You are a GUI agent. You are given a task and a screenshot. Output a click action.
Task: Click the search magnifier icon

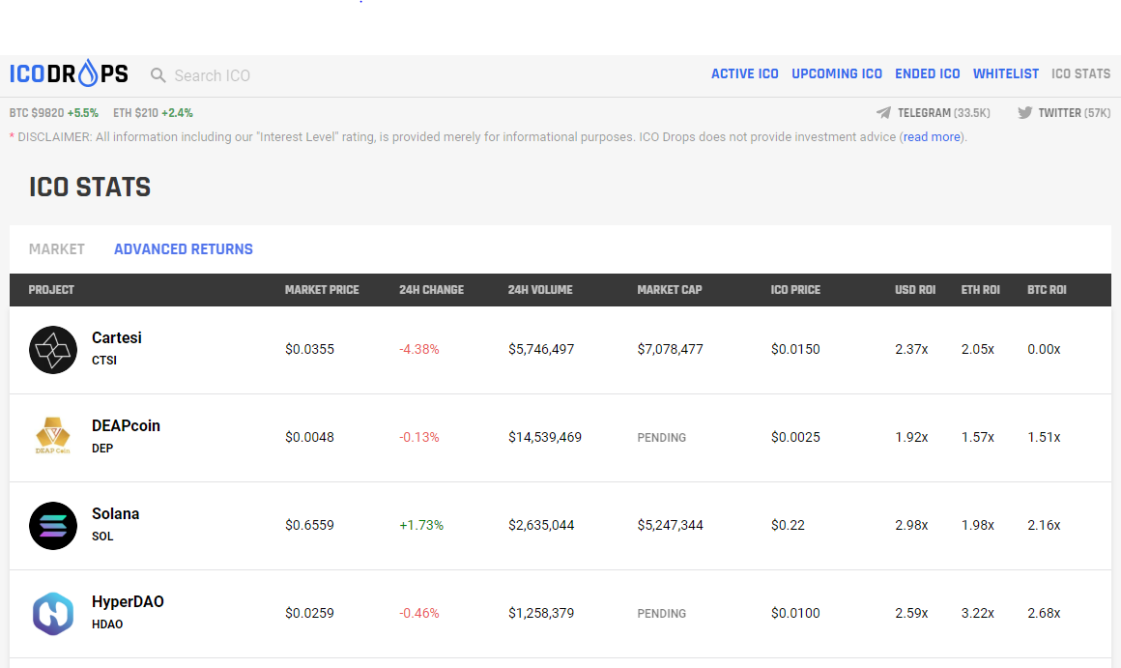[157, 74]
